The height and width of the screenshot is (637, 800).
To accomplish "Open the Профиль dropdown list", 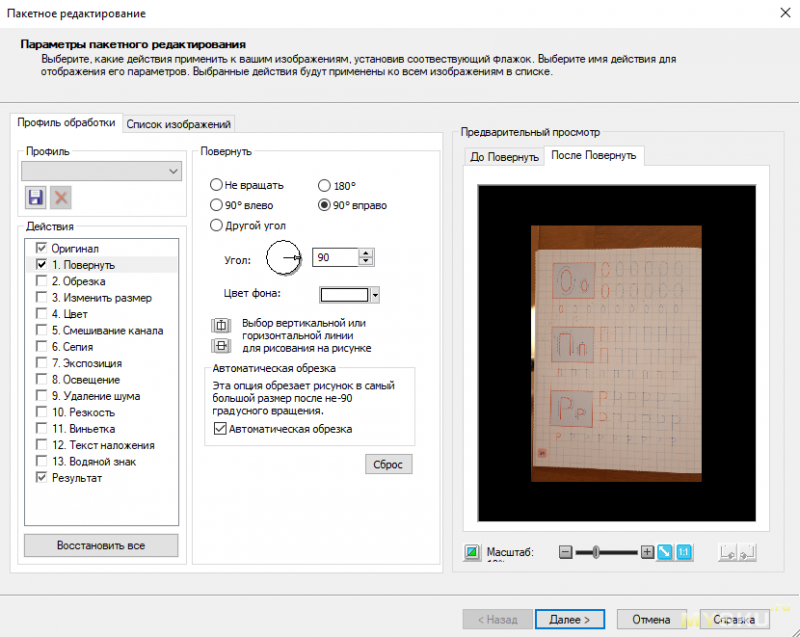I will [174, 172].
